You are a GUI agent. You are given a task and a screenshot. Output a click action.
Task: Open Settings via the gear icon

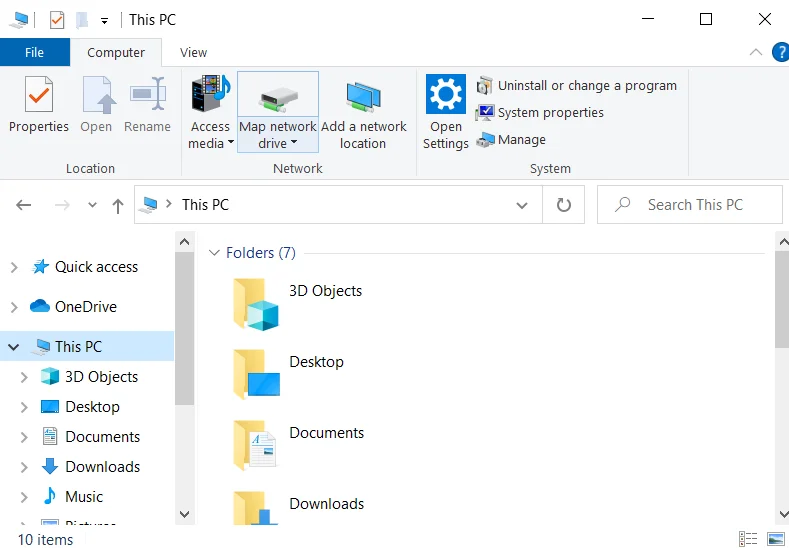pyautogui.click(x=446, y=94)
